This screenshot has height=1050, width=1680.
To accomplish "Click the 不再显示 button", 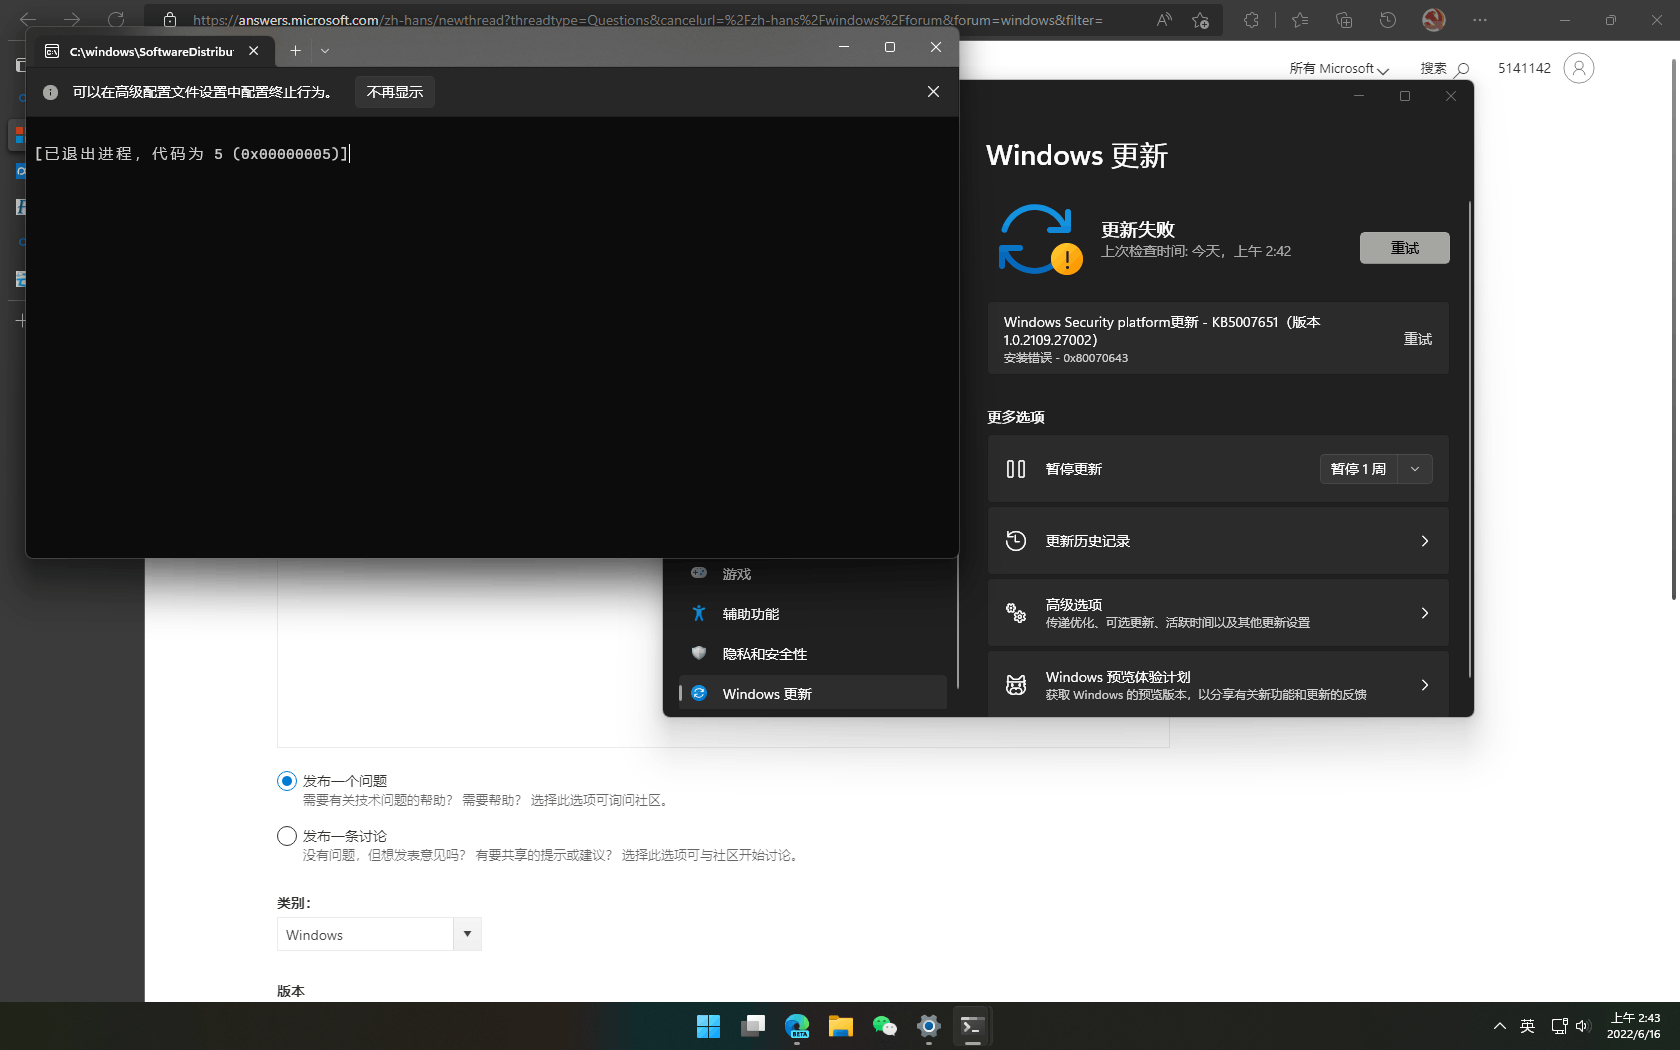I will pos(395,92).
